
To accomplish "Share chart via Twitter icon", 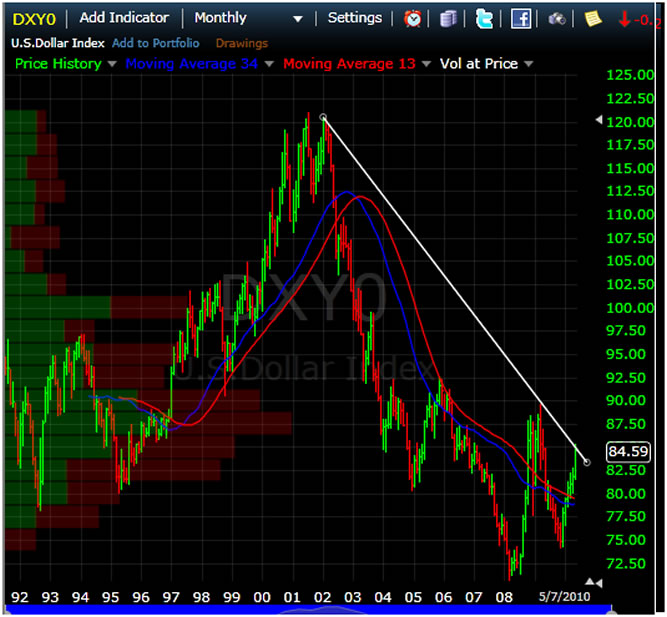I will point(484,19).
